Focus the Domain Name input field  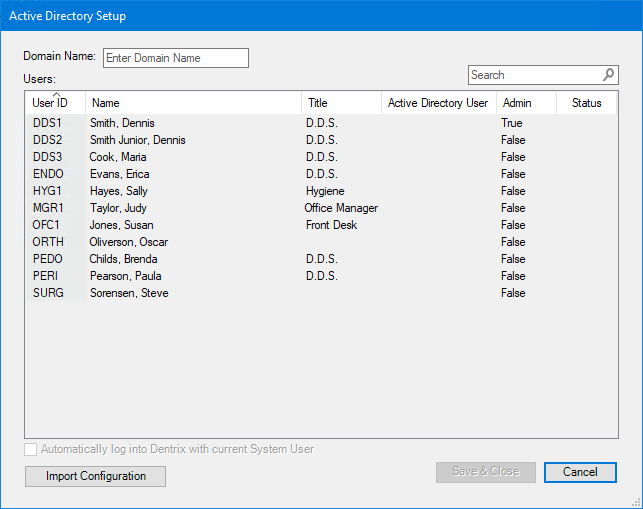175,58
